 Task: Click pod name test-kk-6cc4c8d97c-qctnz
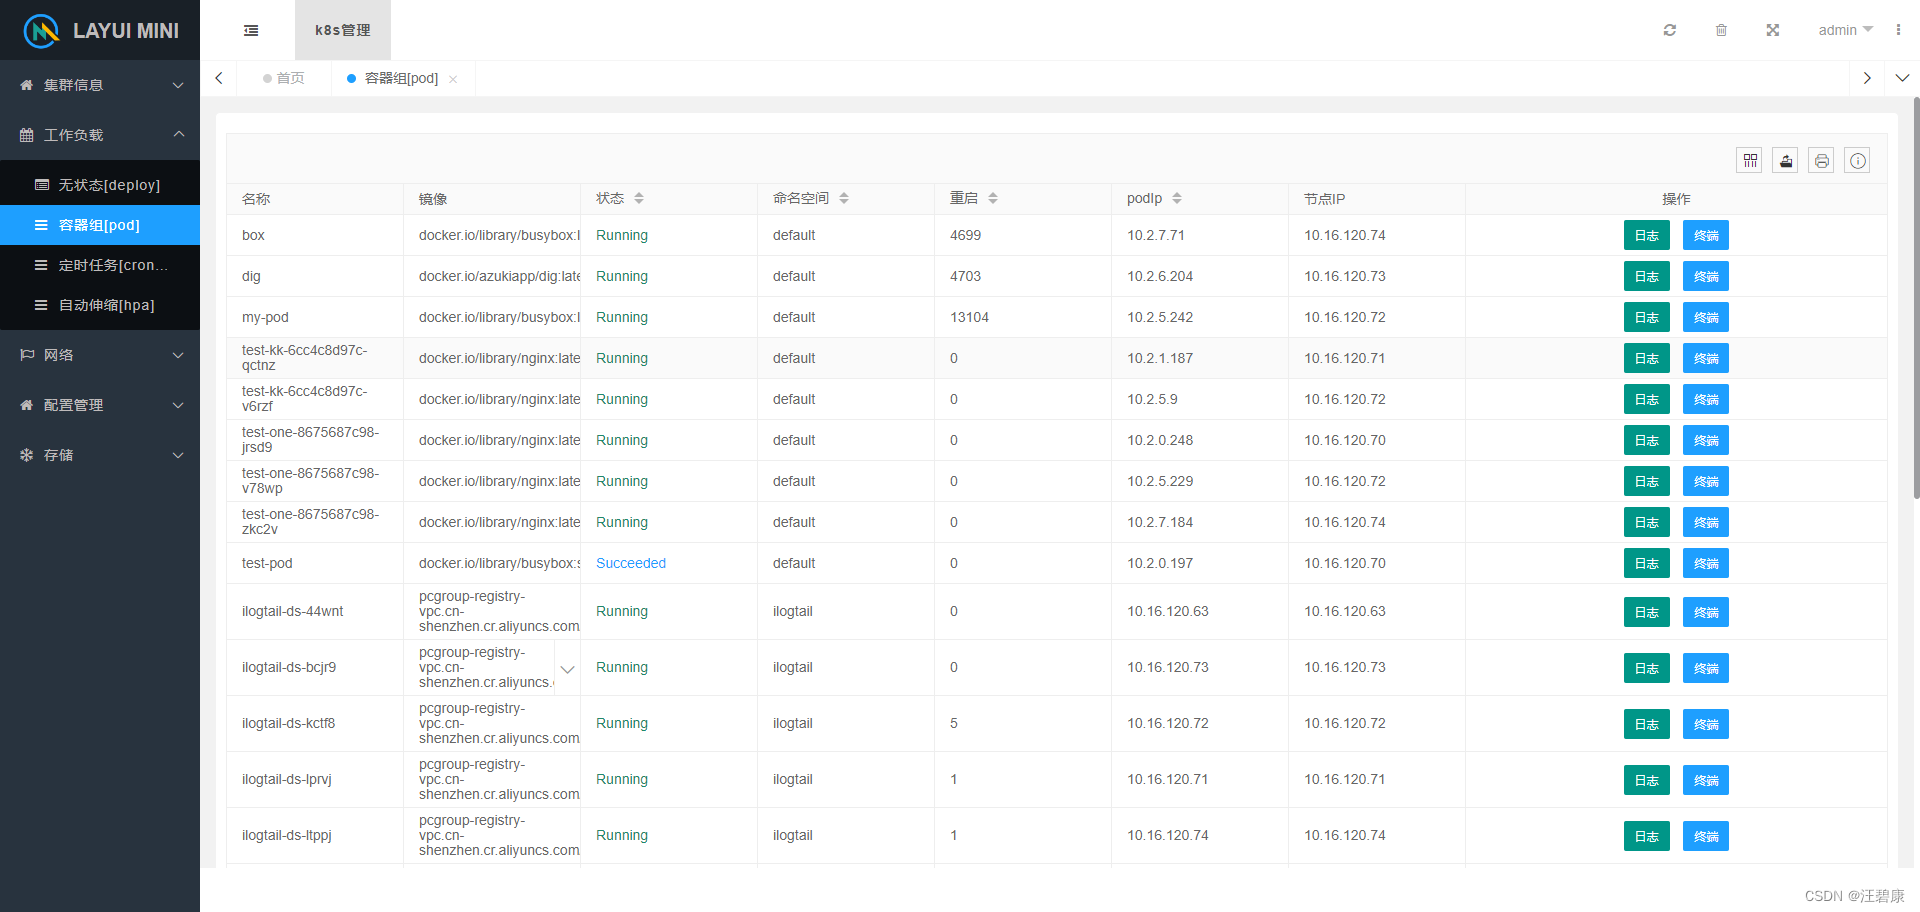click(x=305, y=358)
